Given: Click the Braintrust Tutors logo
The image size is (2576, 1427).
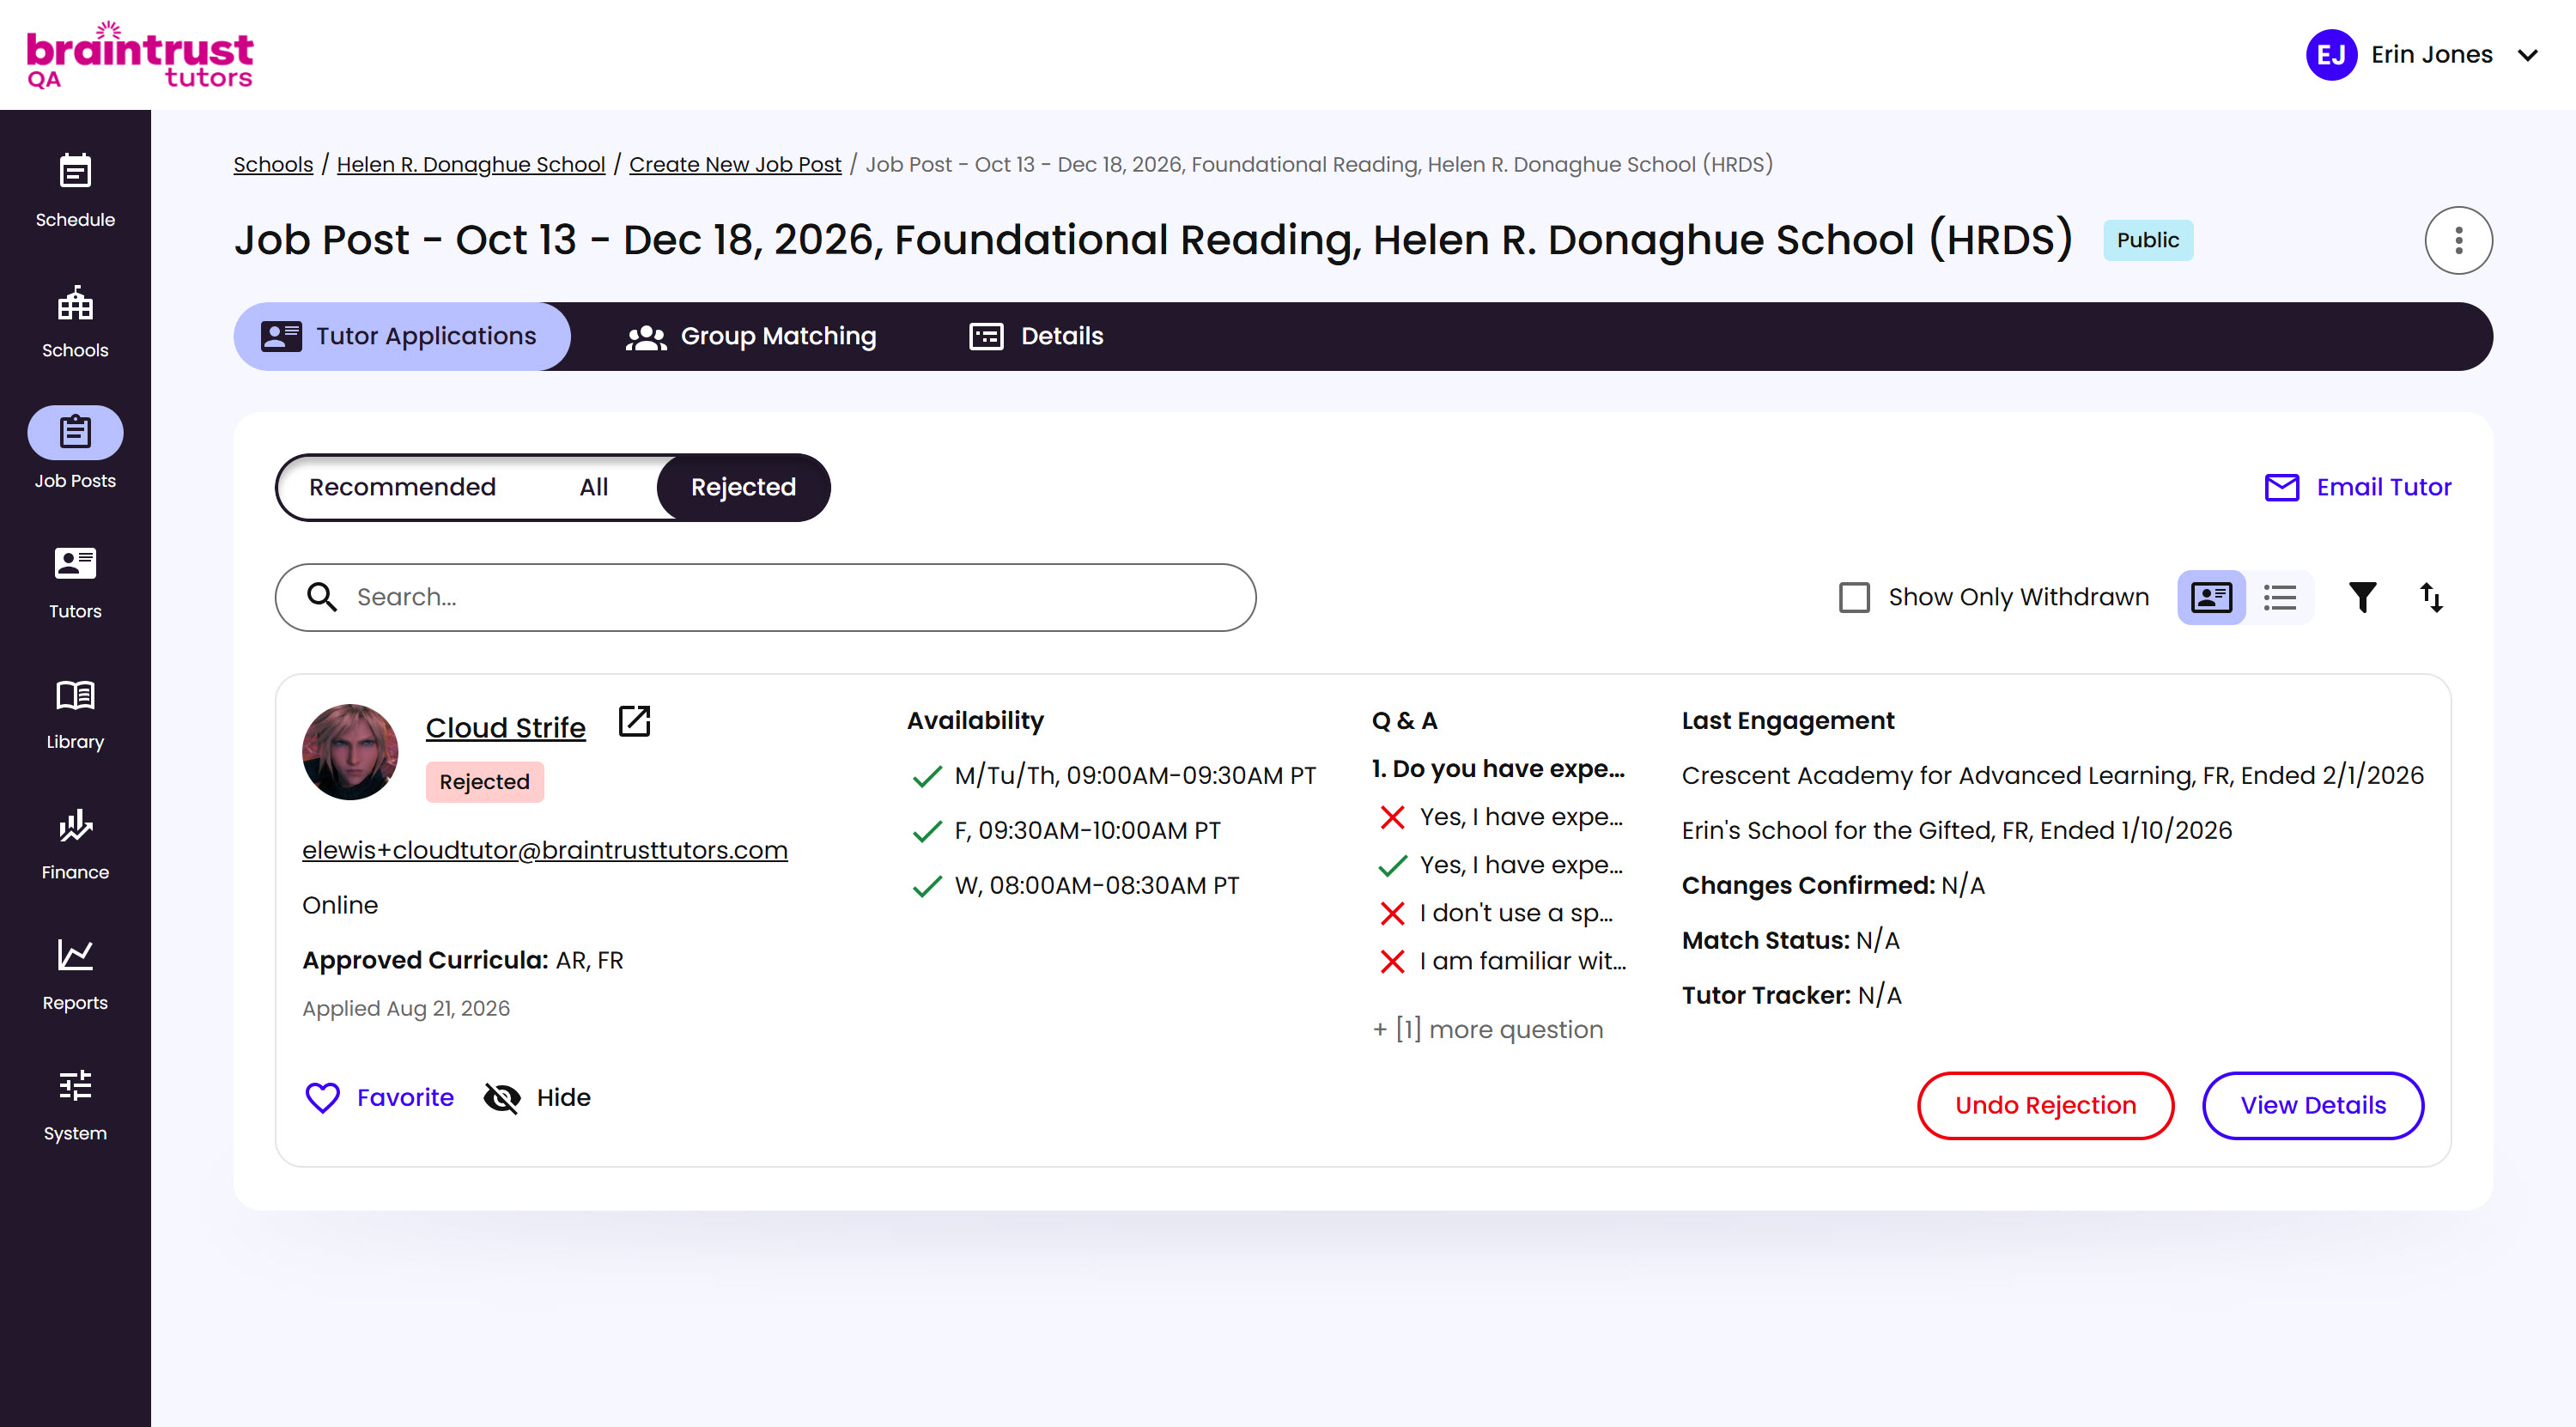Looking at the screenshot, I should tap(140, 55).
